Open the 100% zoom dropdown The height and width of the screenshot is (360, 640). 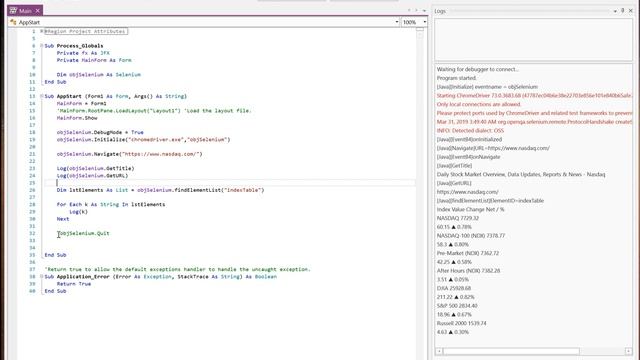(424, 22)
